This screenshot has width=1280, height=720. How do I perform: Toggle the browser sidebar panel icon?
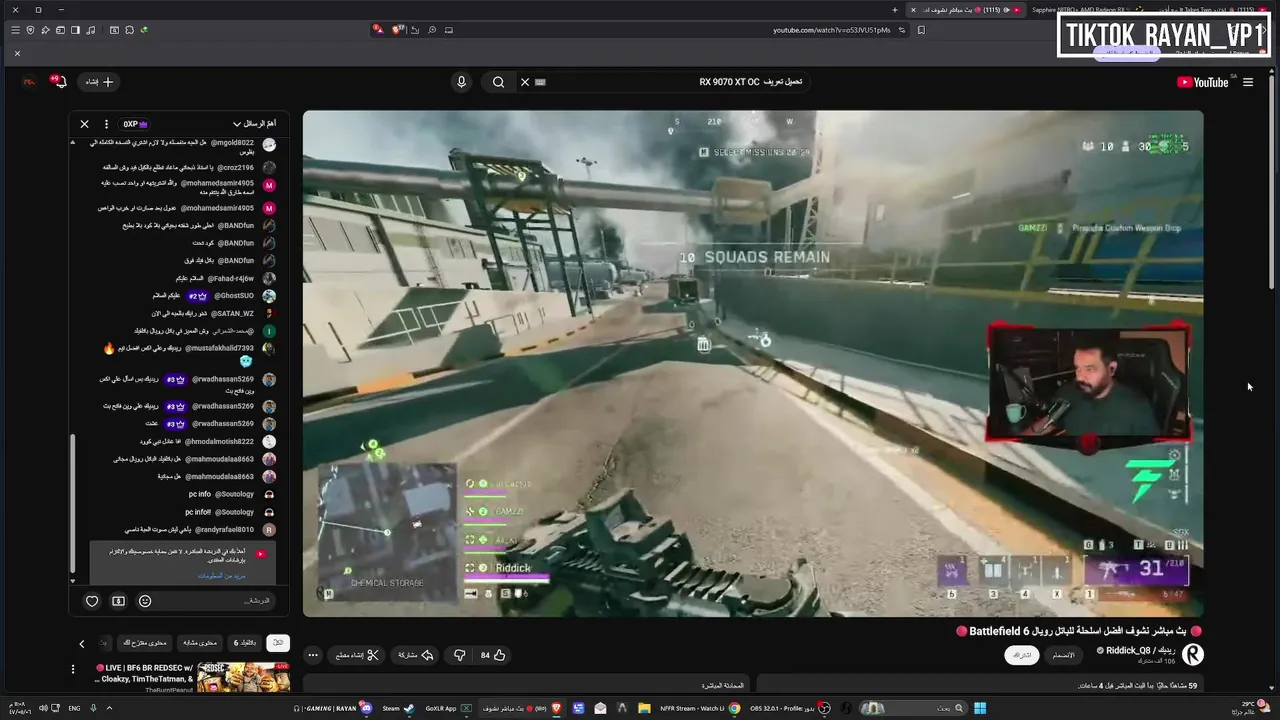pos(75,30)
